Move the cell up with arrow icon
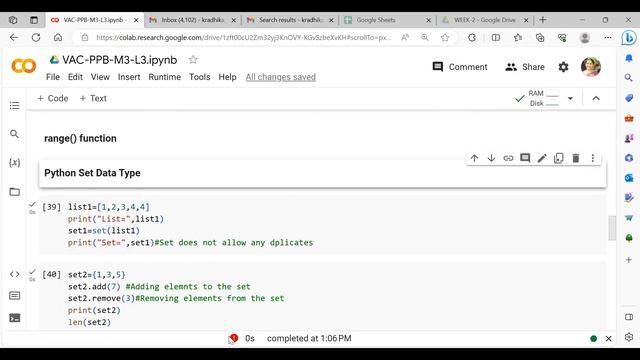The image size is (640, 360). click(474, 158)
